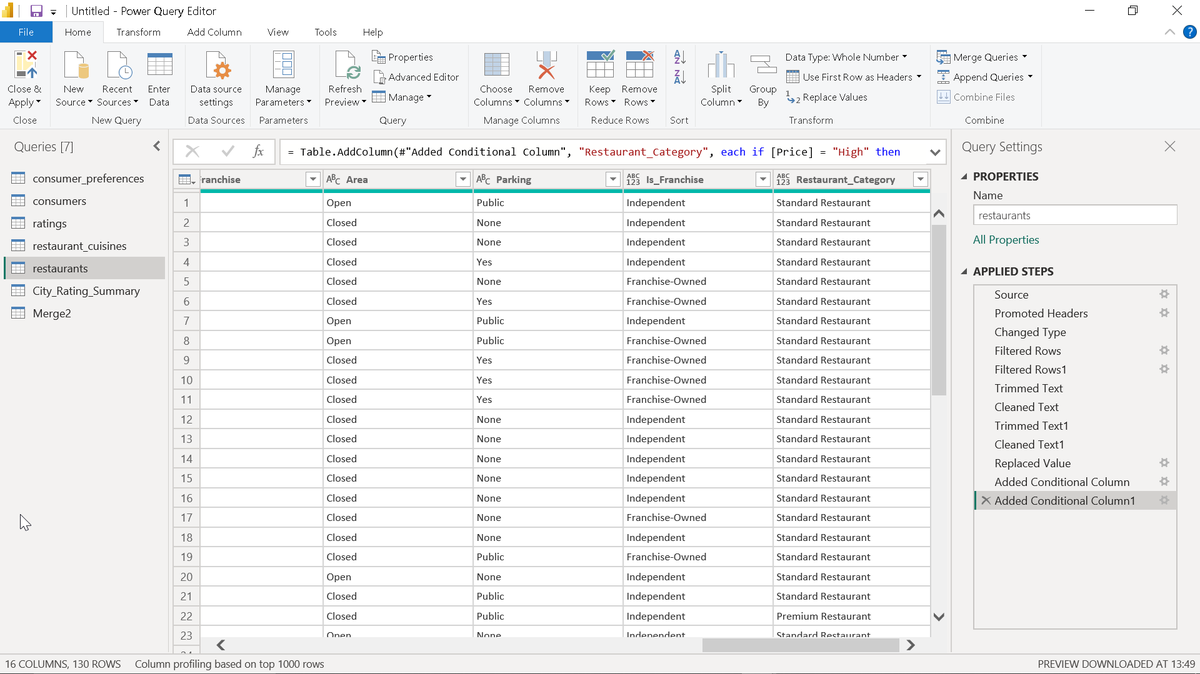Click the Remove Columns icon

546,65
